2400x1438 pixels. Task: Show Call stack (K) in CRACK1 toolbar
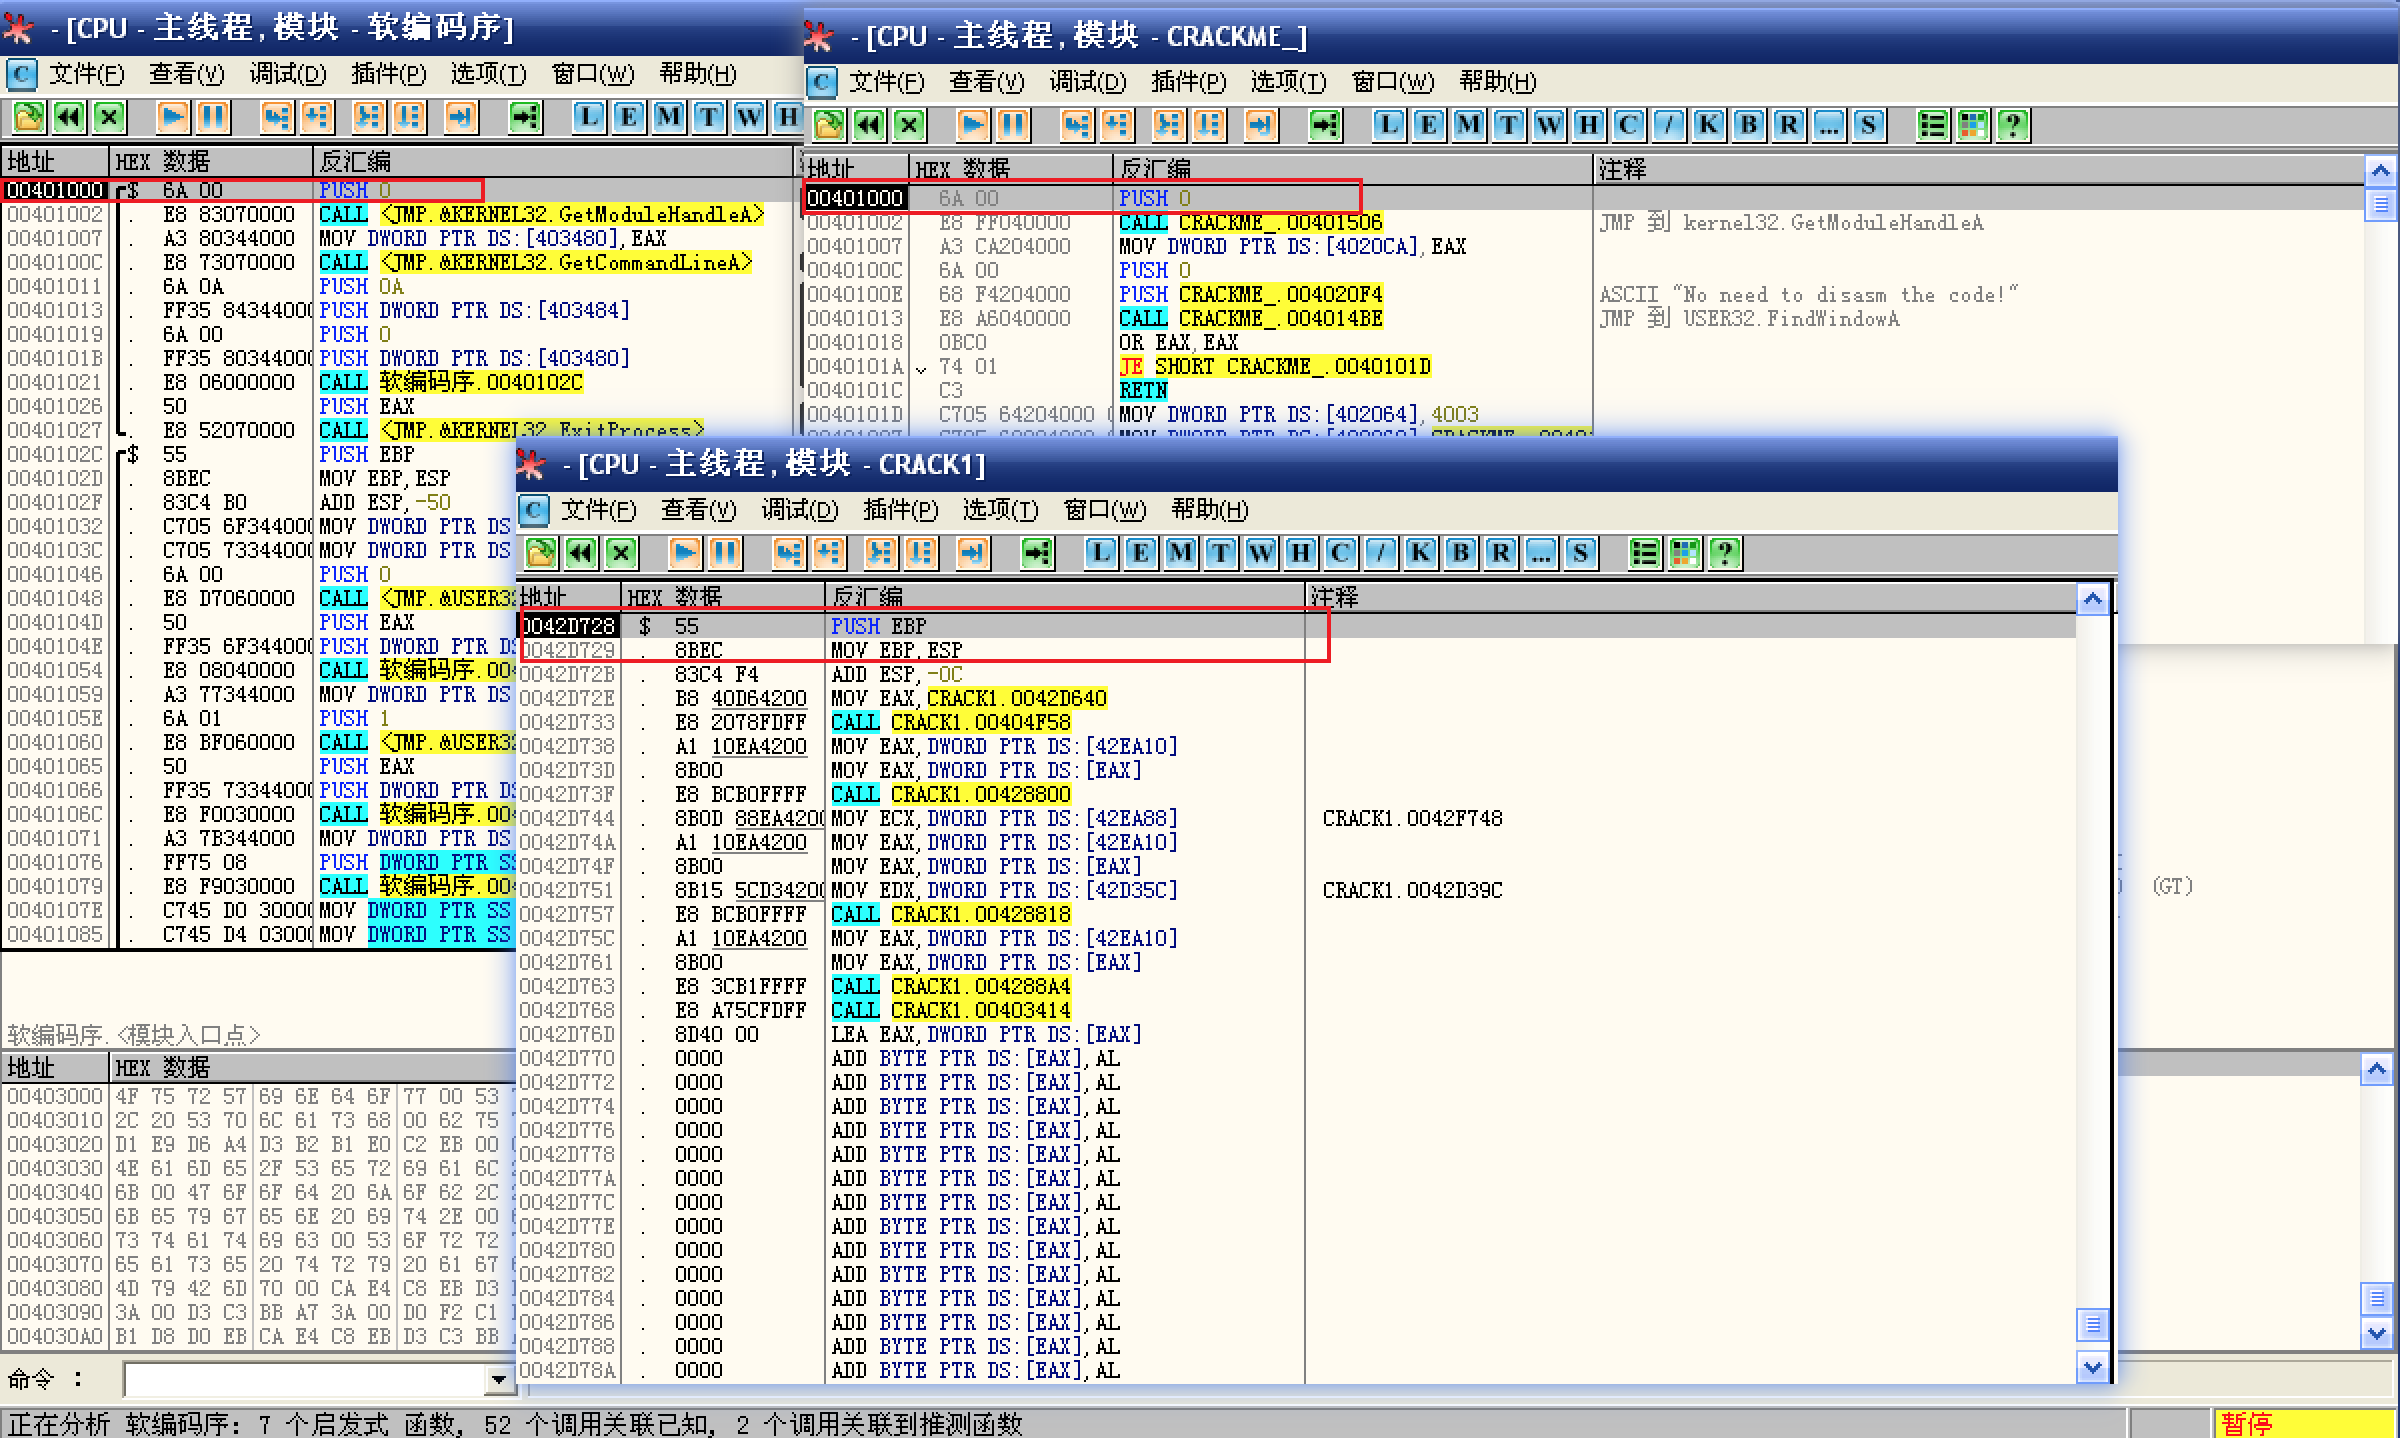point(1421,553)
